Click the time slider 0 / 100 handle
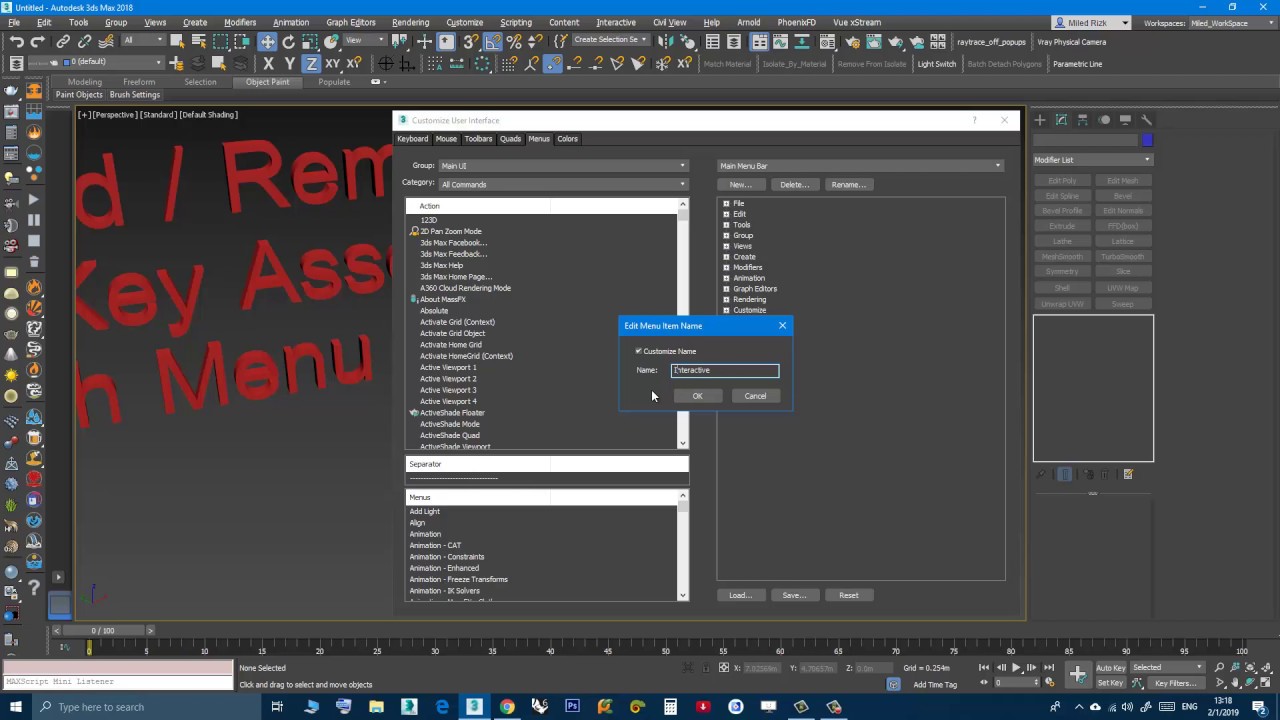 (103, 630)
